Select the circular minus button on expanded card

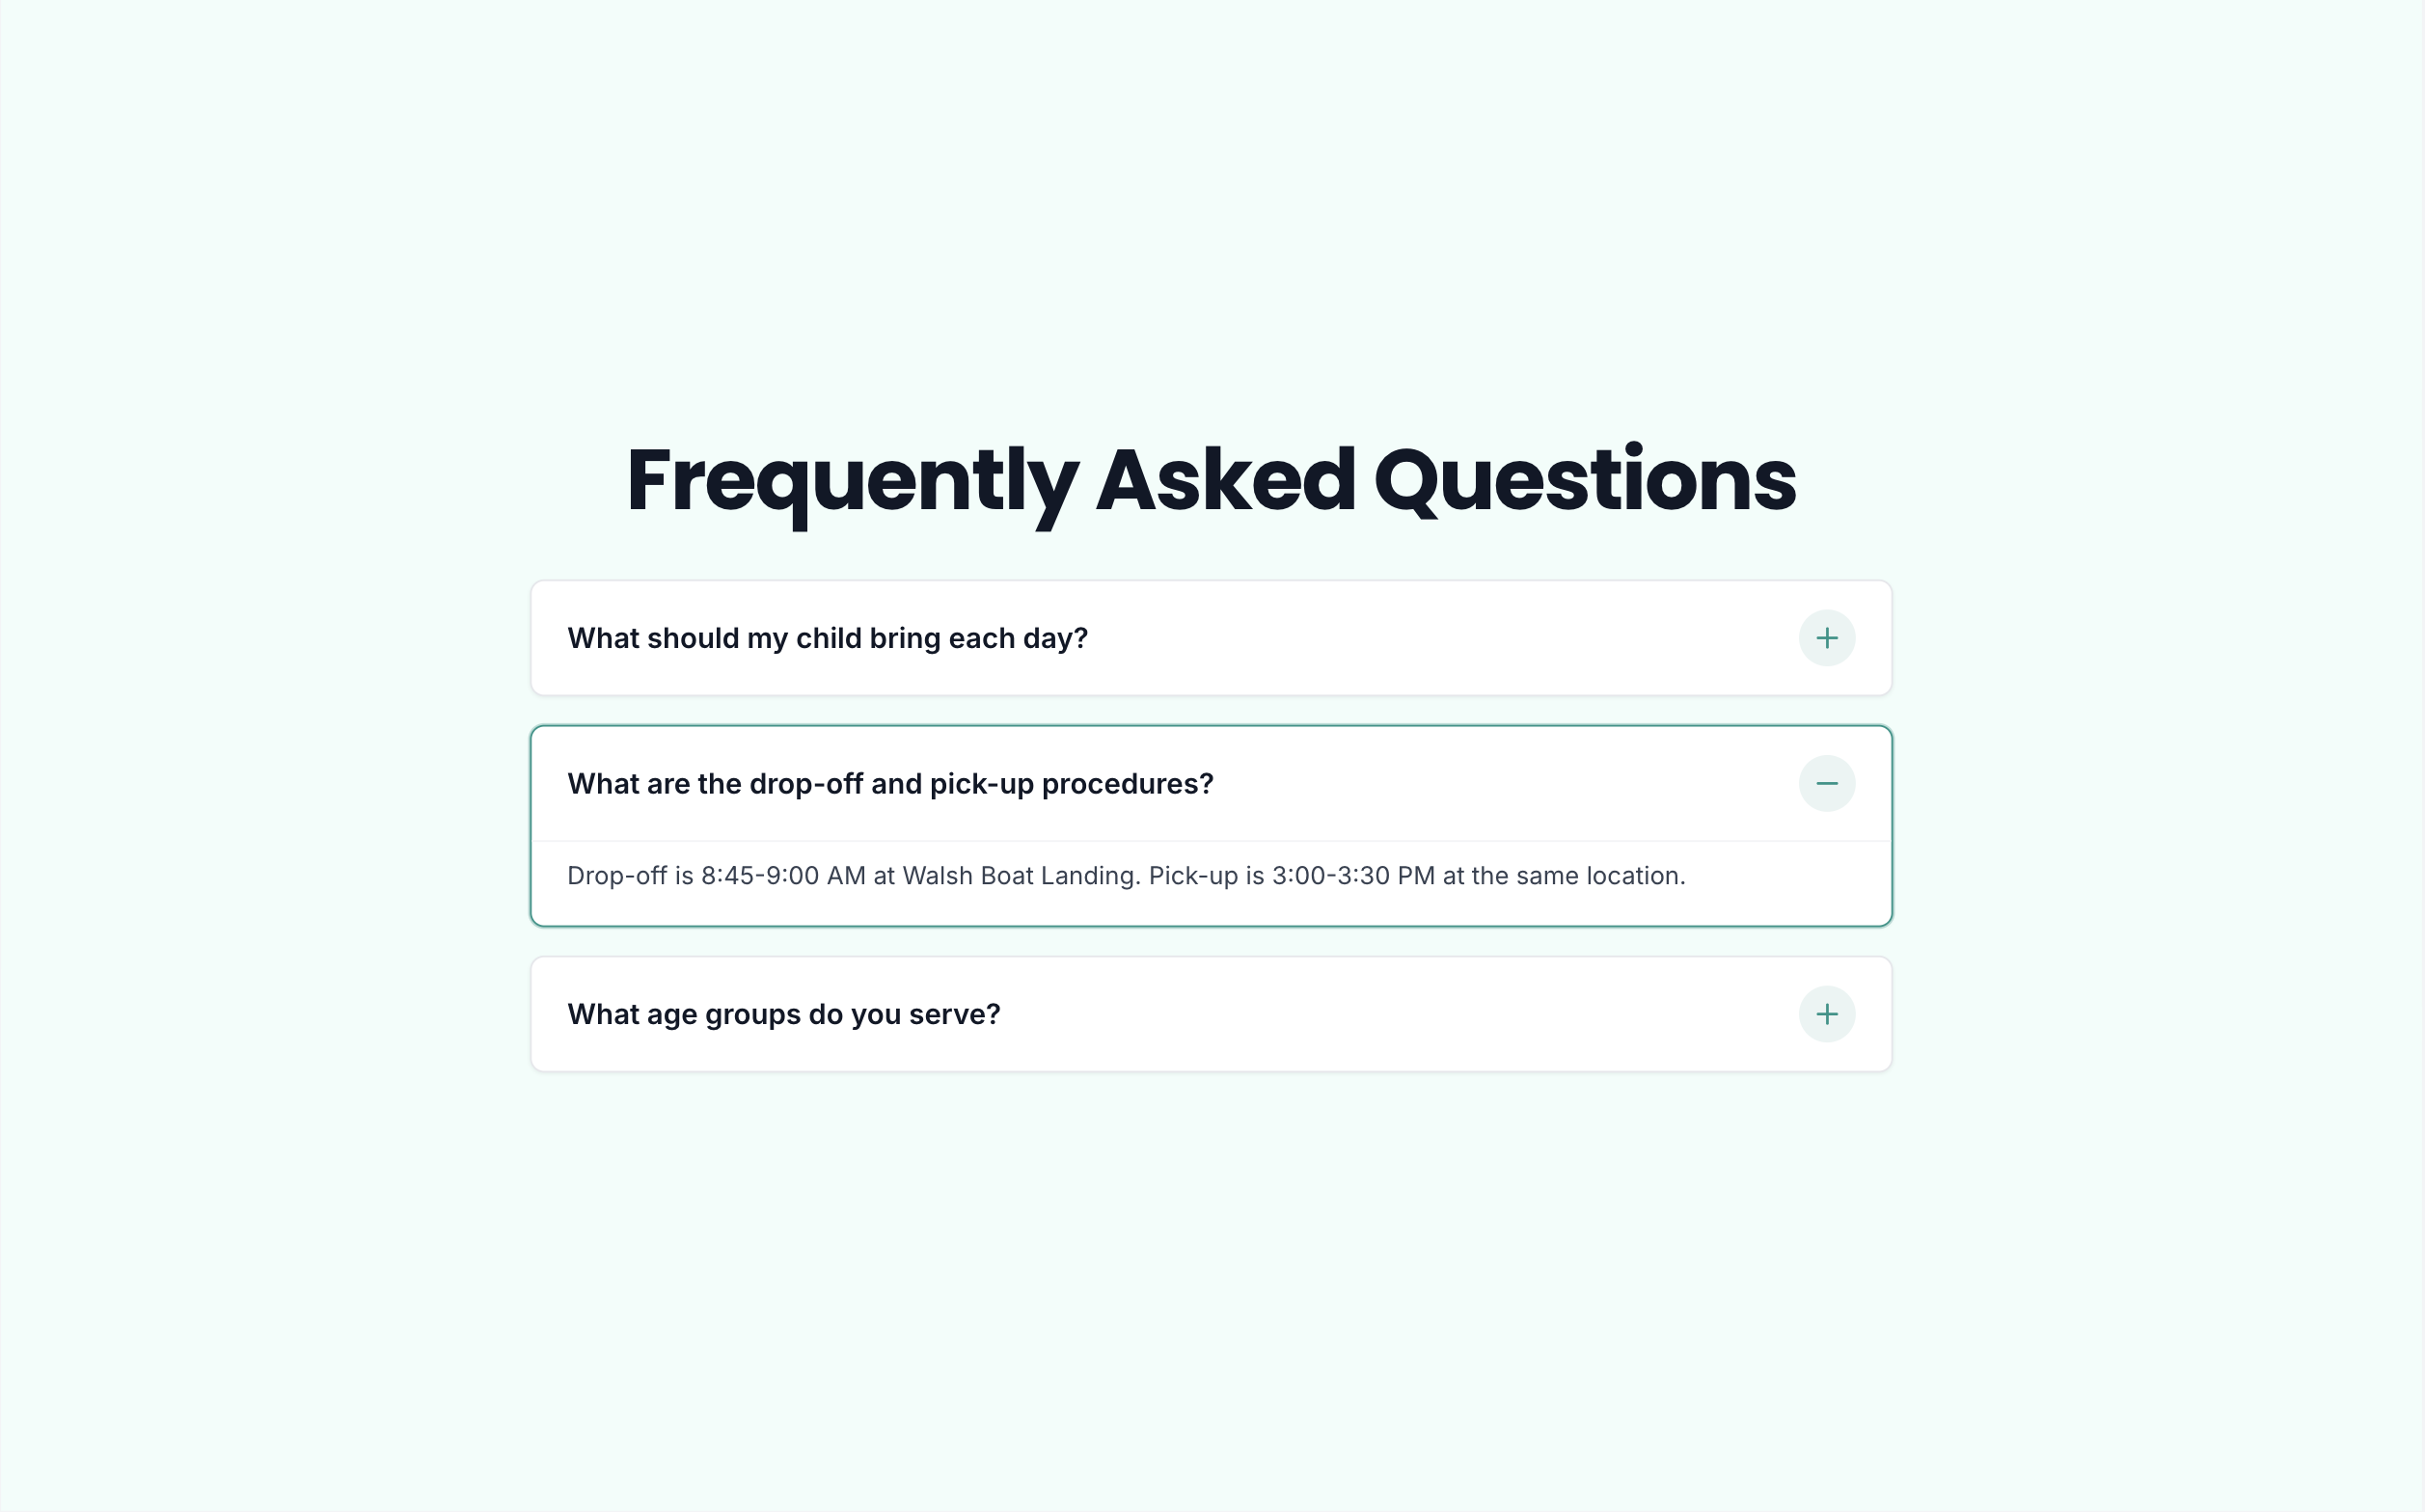pos(1826,783)
